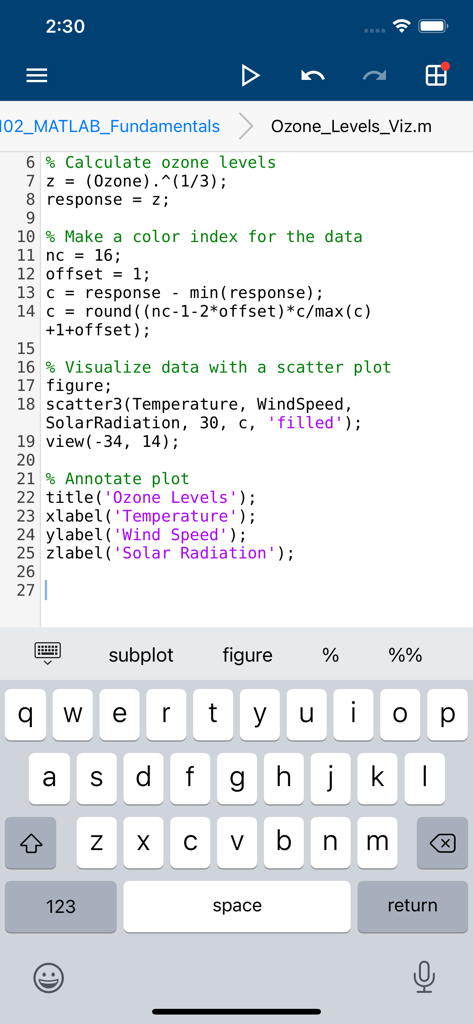Viewport: 473px width, 1024px height.
Task: Tap the 'w' key
Action: click(73, 714)
